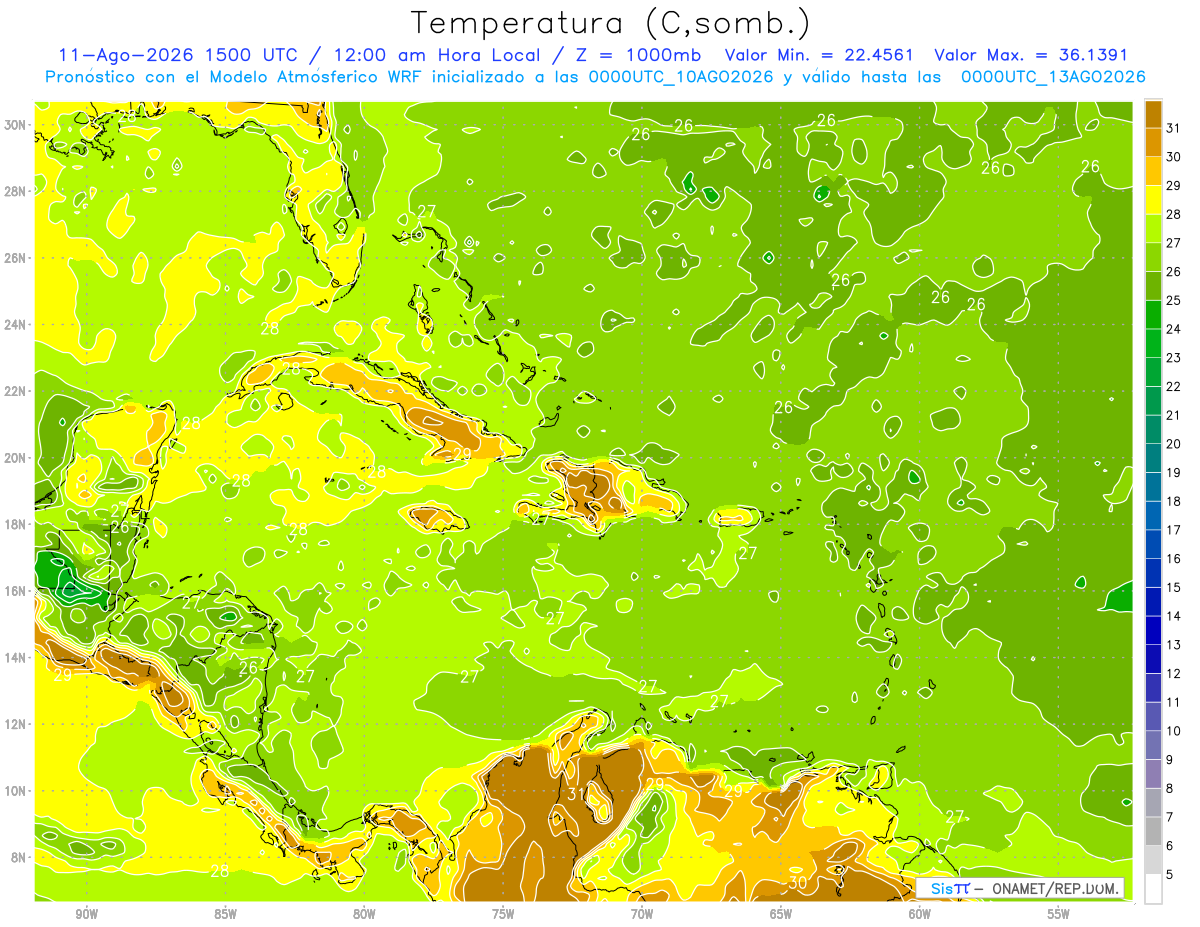Screen dimensions: 1200x927
Task: Click the 16N latitude axis label
Action: [16, 590]
